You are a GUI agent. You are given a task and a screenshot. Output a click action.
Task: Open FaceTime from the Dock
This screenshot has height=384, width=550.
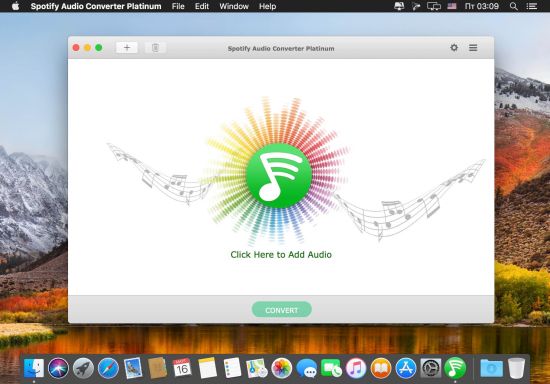[x=331, y=368]
